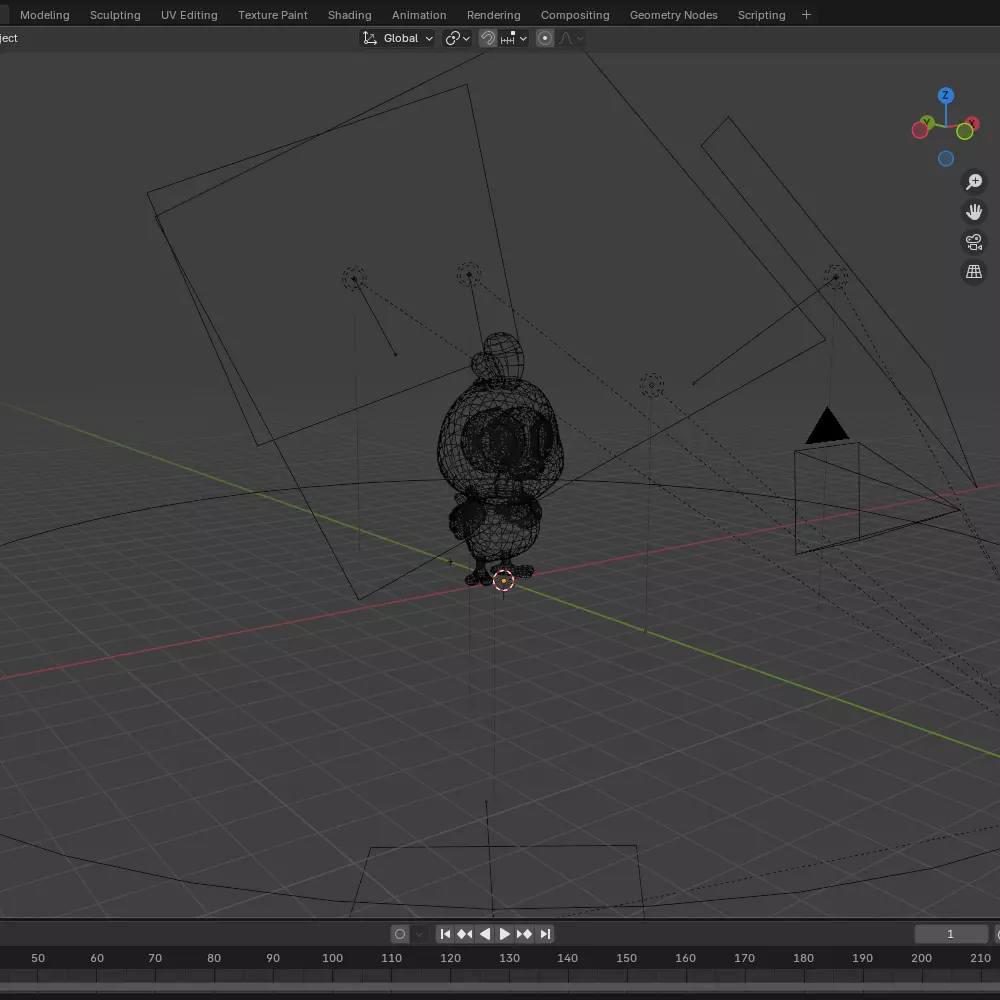This screenshot has width=1000, height=1000.
Task: Toggle the snap magnet button
Action: (488, 38)
